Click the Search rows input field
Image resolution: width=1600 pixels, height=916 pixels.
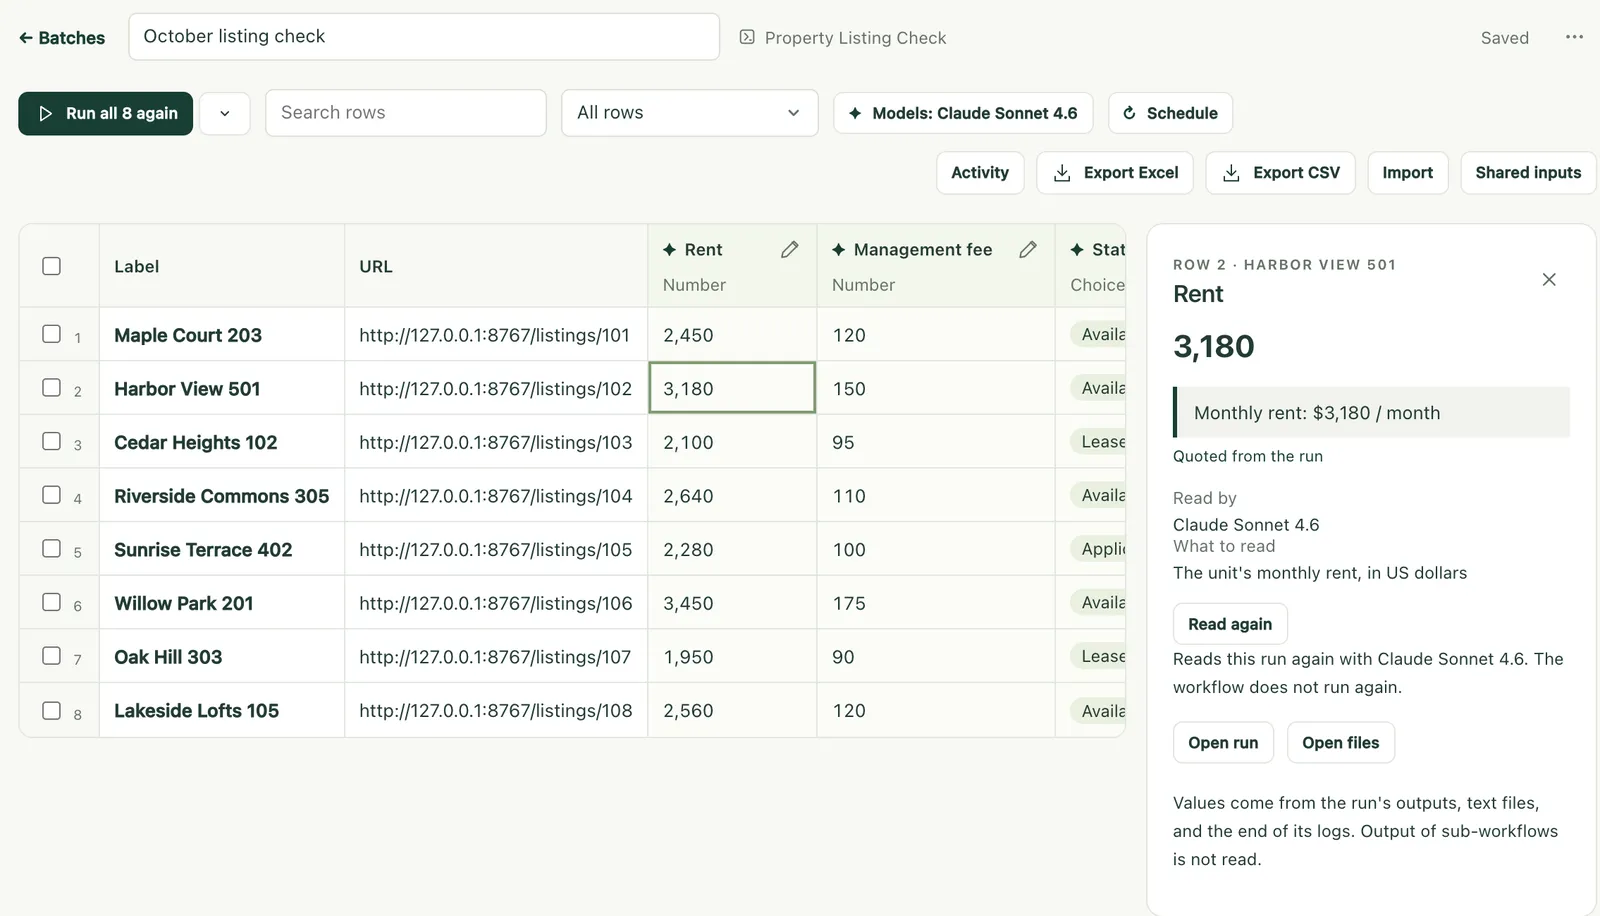click(405, 113)
